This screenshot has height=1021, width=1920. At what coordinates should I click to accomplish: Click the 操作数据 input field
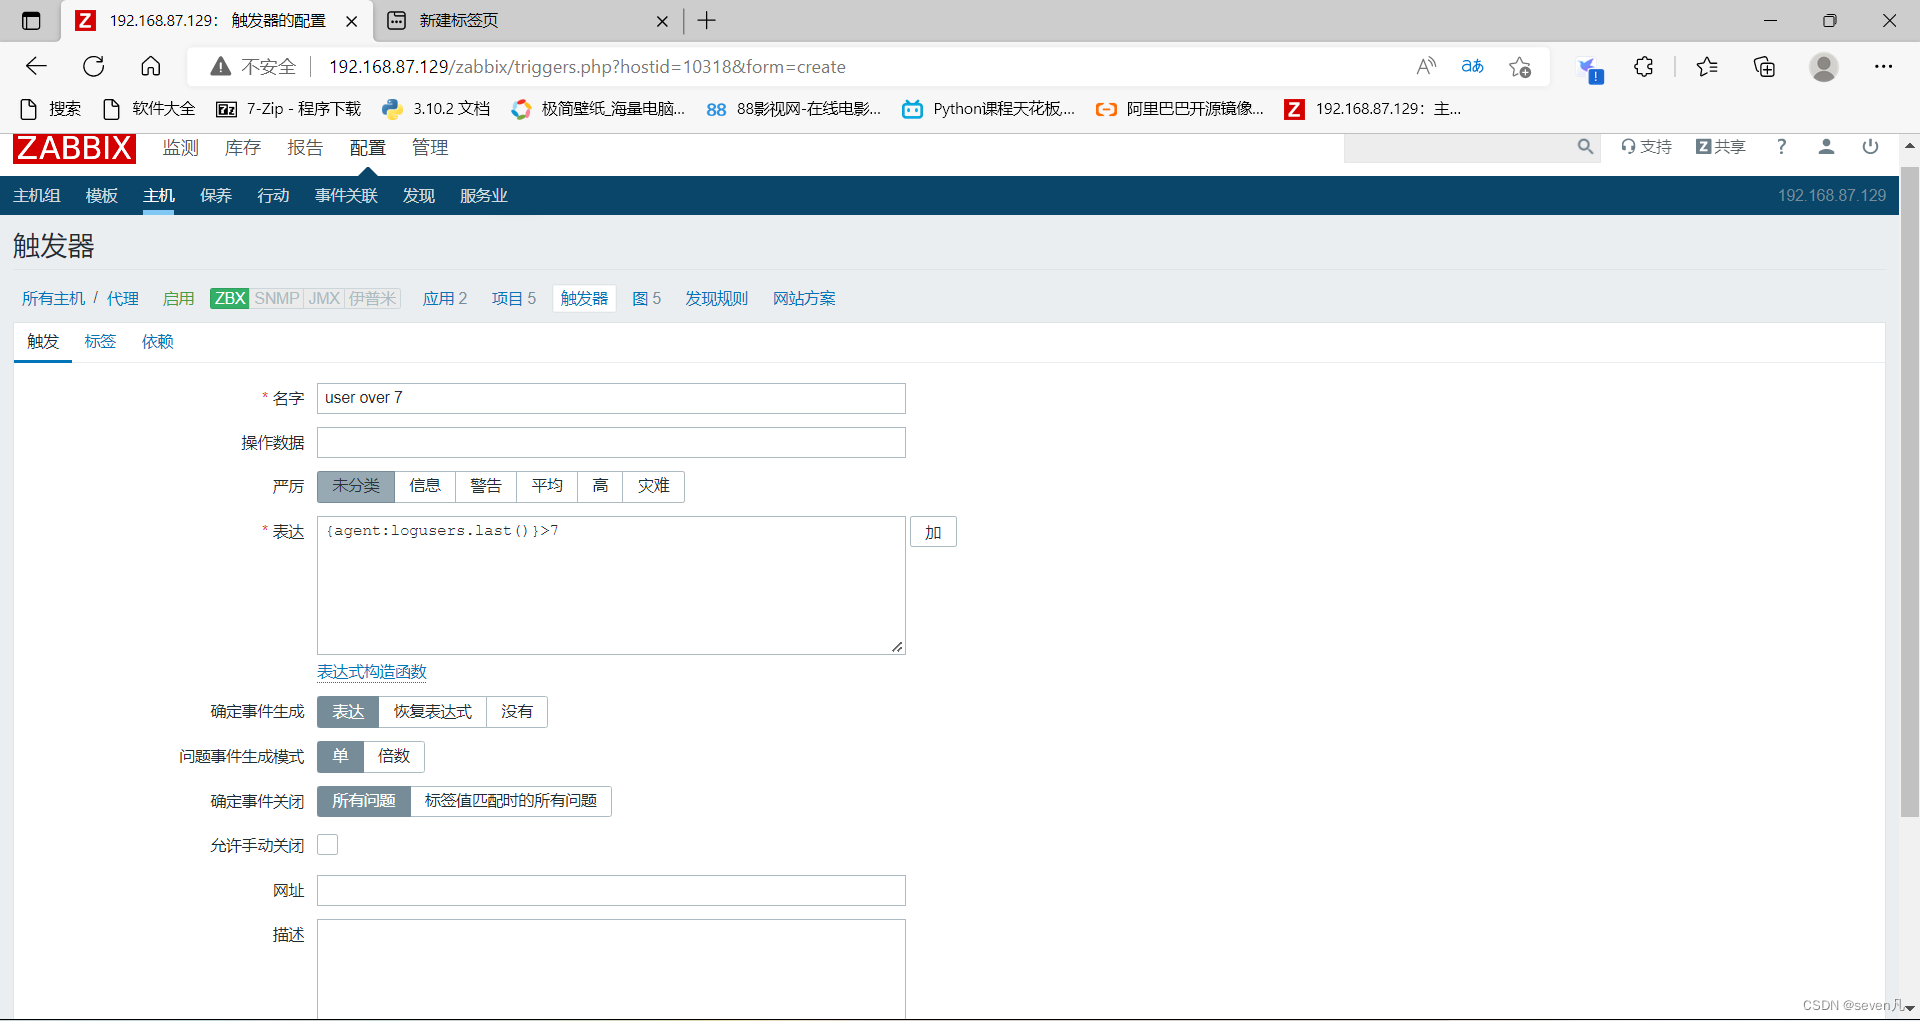tap(611, 443)
